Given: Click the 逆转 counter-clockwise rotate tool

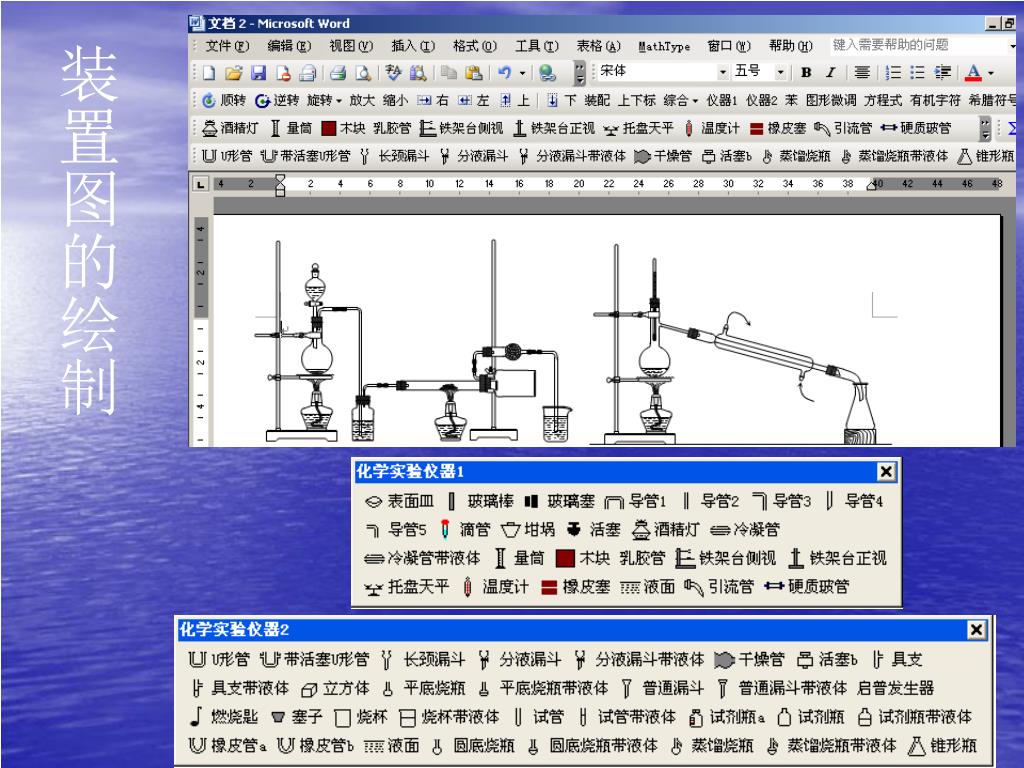Looking at the screenshot, I should (x=276, y=100).
